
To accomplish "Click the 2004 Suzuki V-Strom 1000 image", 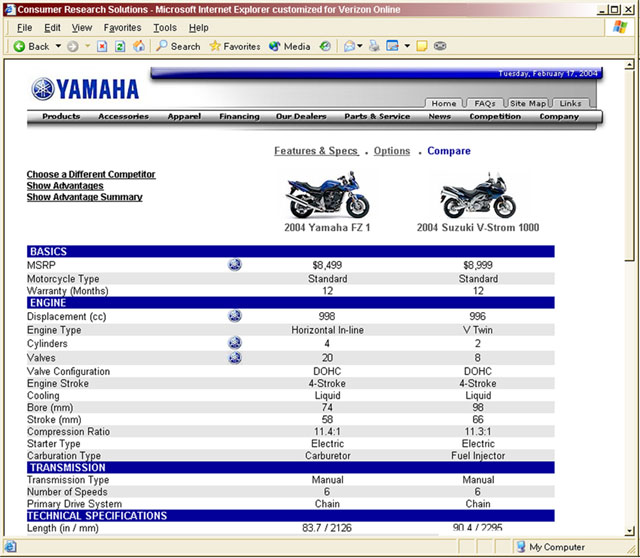I will click(478, 196).
